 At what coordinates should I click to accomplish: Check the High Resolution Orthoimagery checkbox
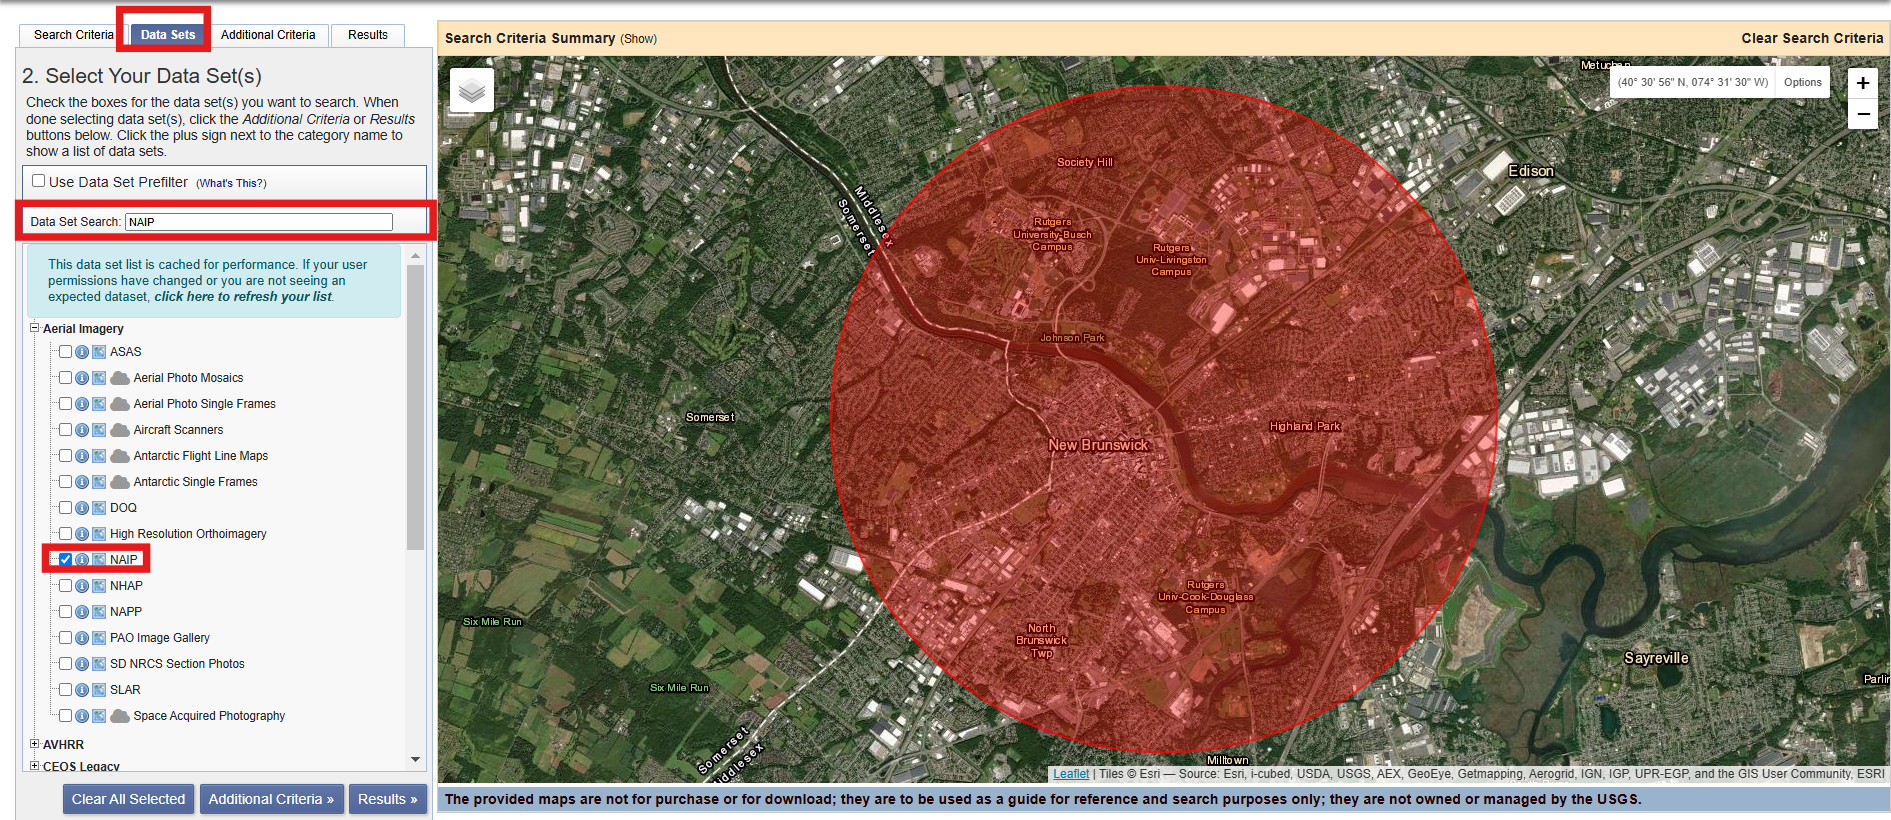[65, 534]
